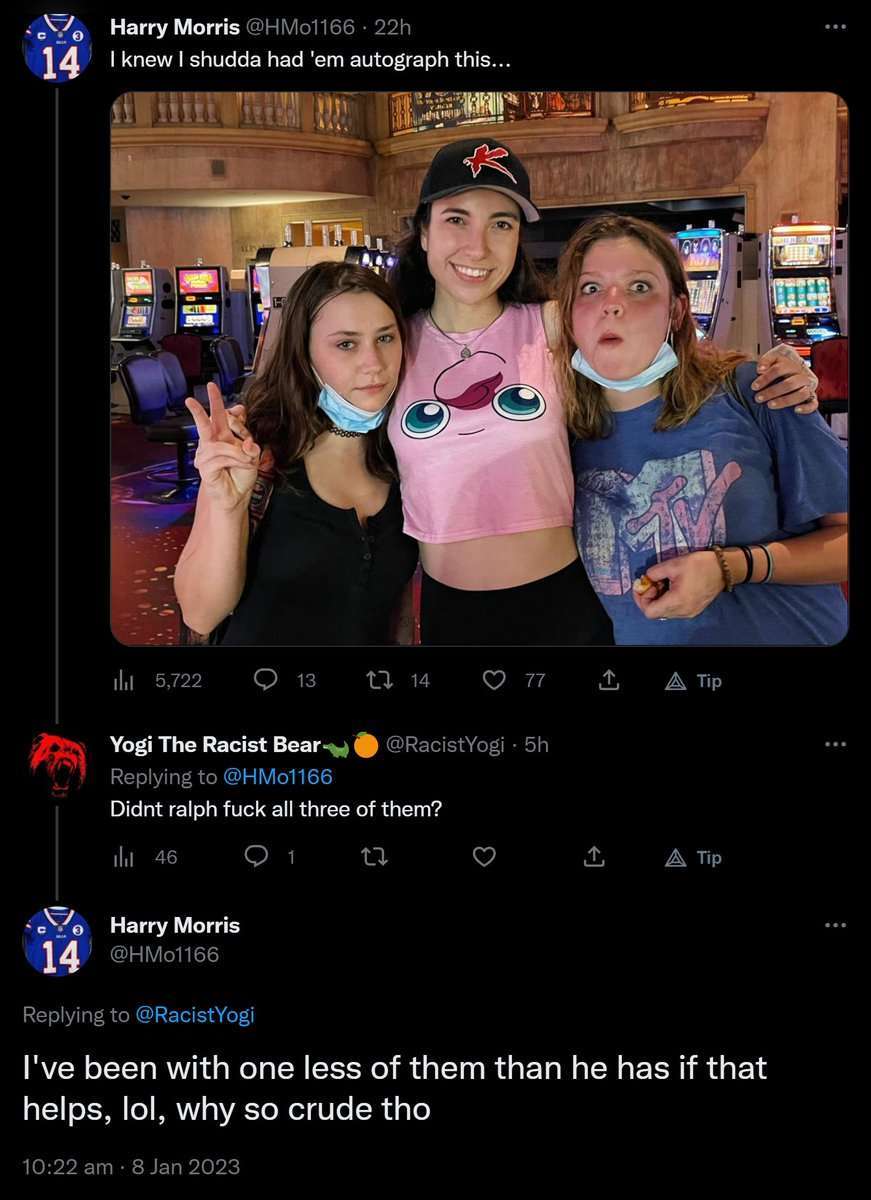Image resolution: width=871 pixels, height=1200 pixels.
Task: Like the tweet with 77 likes
Action: coord(515,681)
